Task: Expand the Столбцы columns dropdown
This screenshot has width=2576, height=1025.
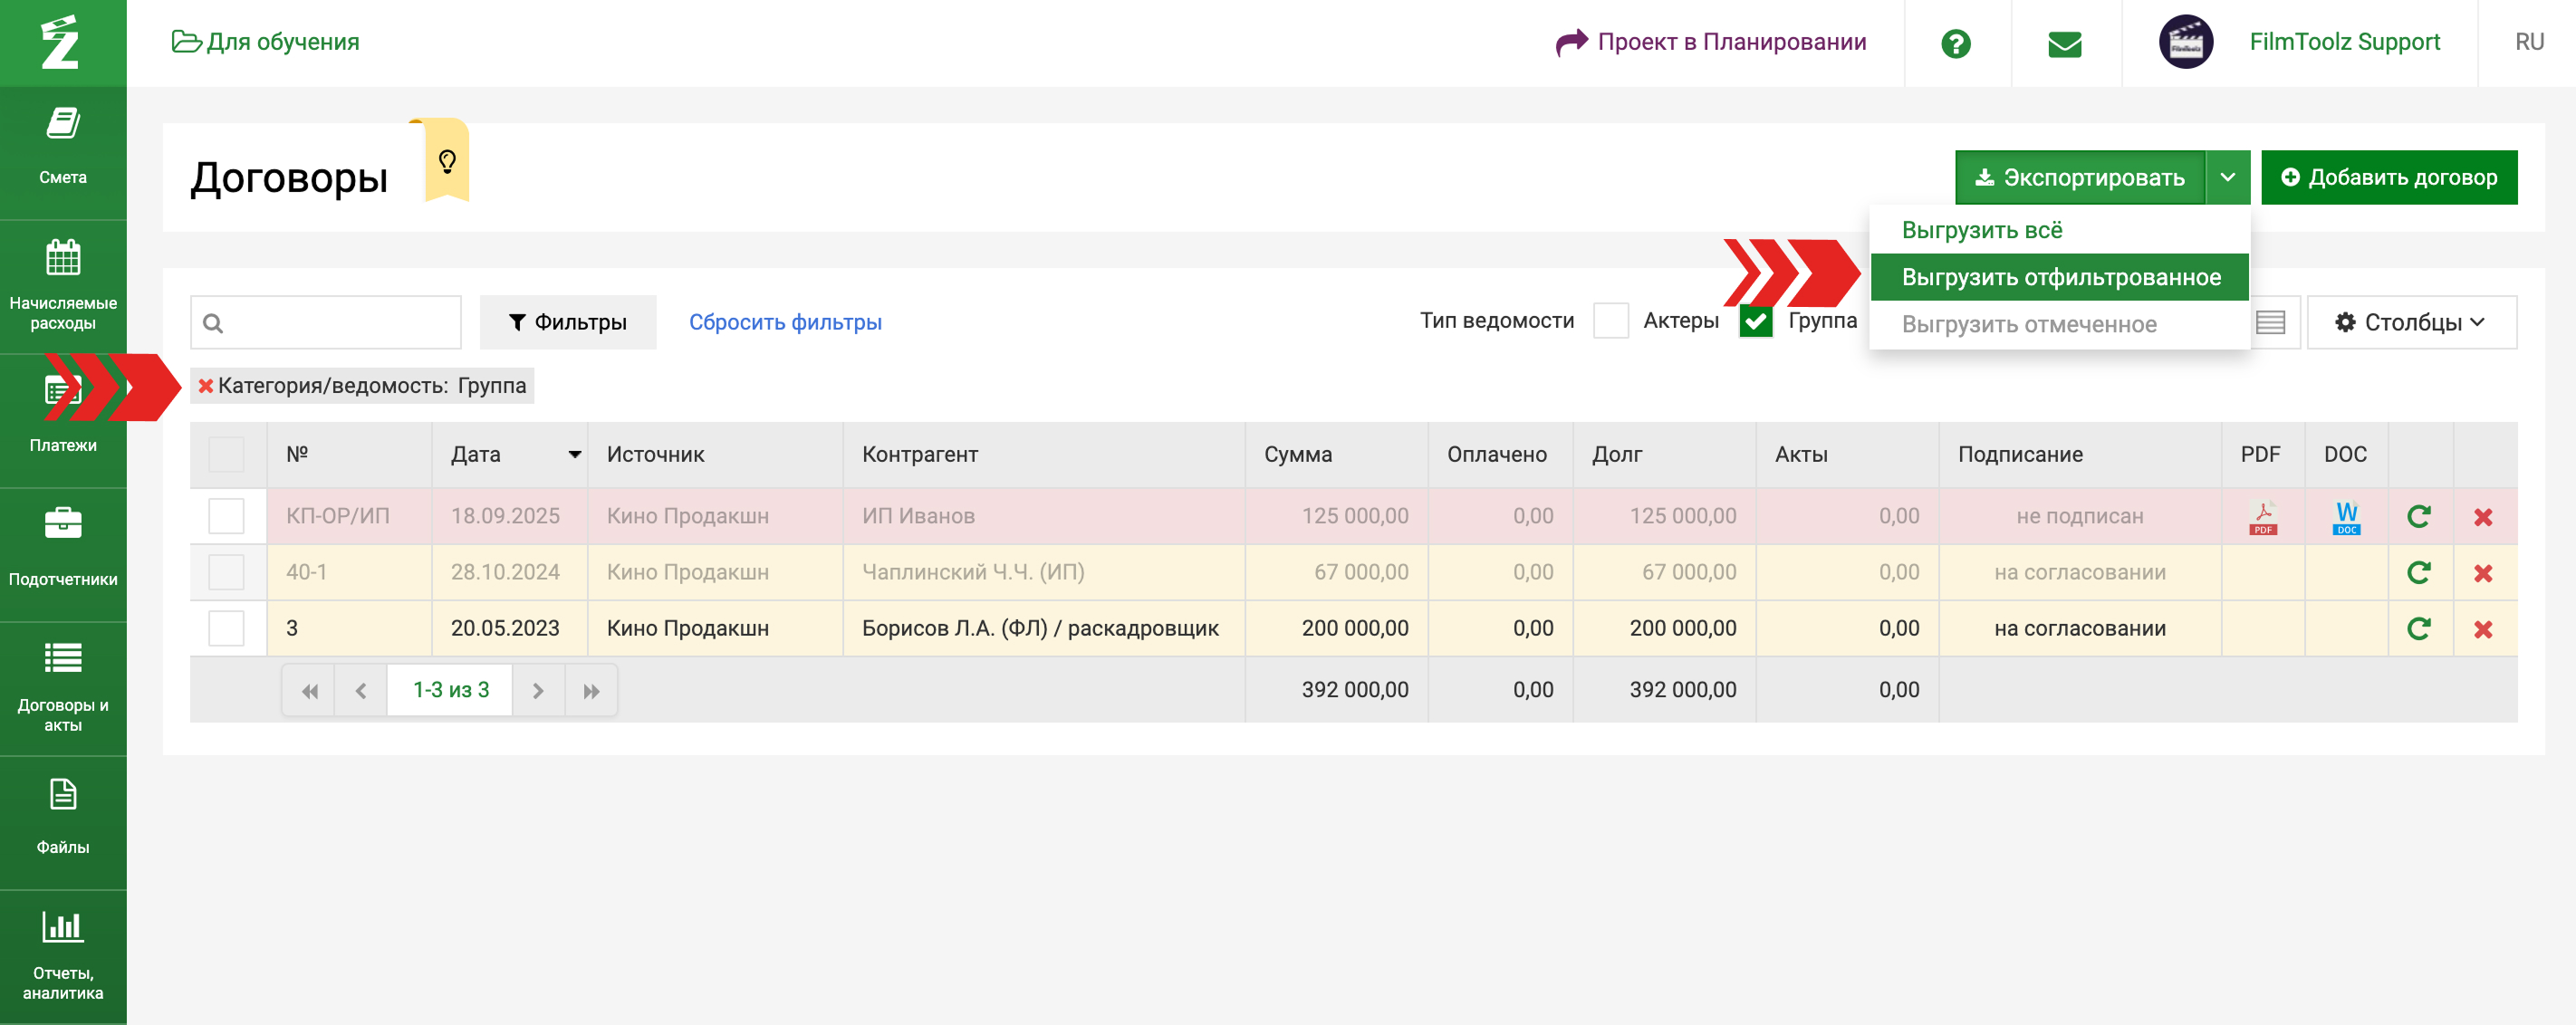Action: coord(2410,322)
